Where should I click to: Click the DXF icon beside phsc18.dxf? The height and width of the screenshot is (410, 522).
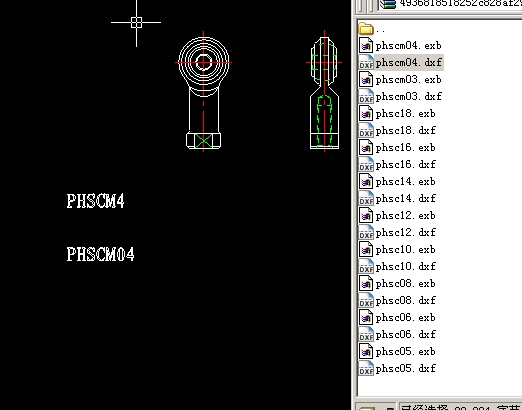click(366, 130)
